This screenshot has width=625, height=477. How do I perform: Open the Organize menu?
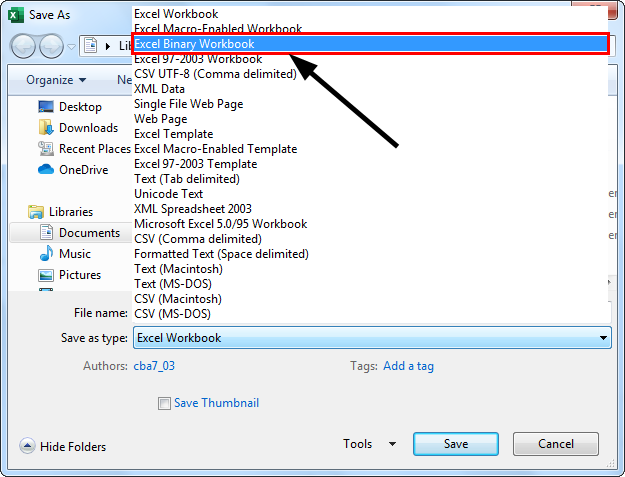coord(56,80)
